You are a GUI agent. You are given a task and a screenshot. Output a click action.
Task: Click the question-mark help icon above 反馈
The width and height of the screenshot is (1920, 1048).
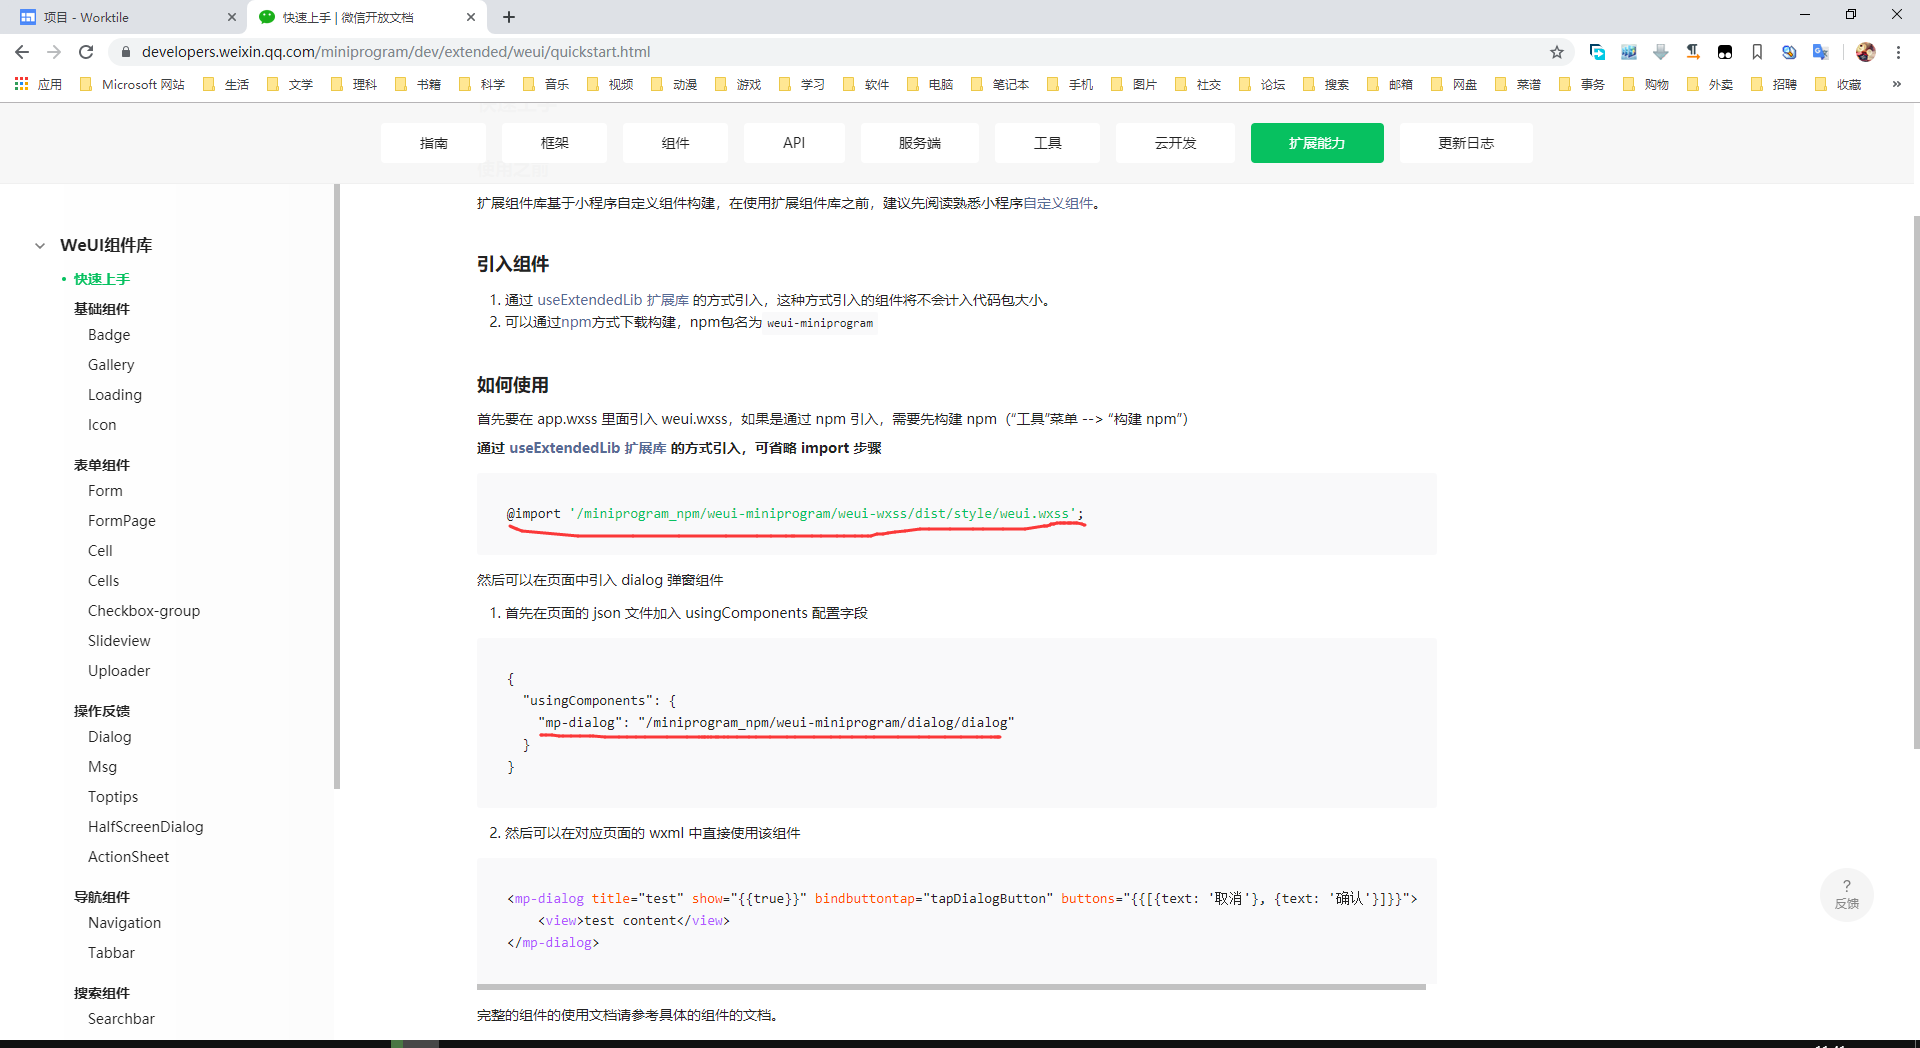point(1847,884)
